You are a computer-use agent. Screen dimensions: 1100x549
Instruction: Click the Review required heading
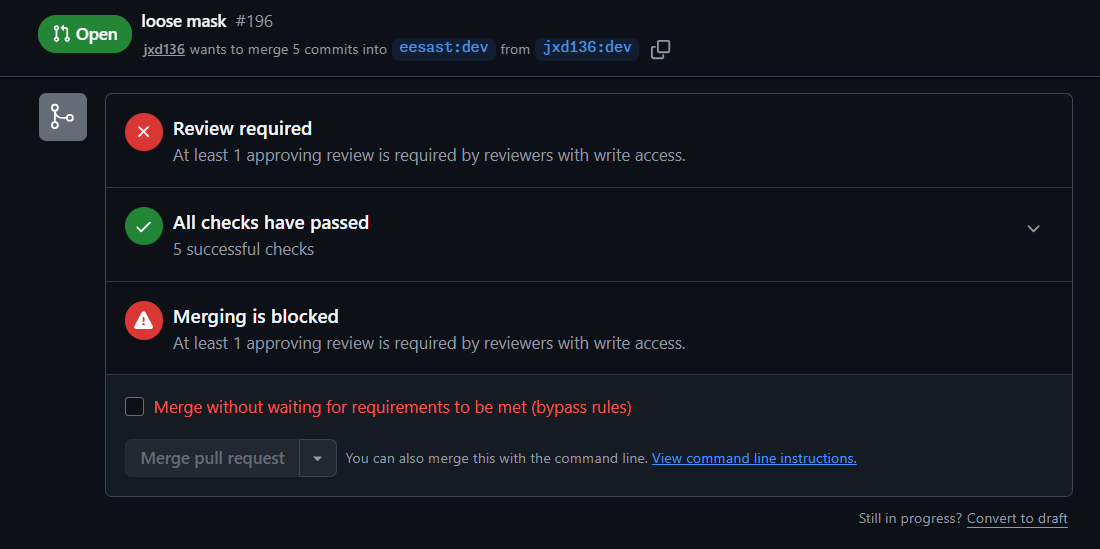click(242, 129)
